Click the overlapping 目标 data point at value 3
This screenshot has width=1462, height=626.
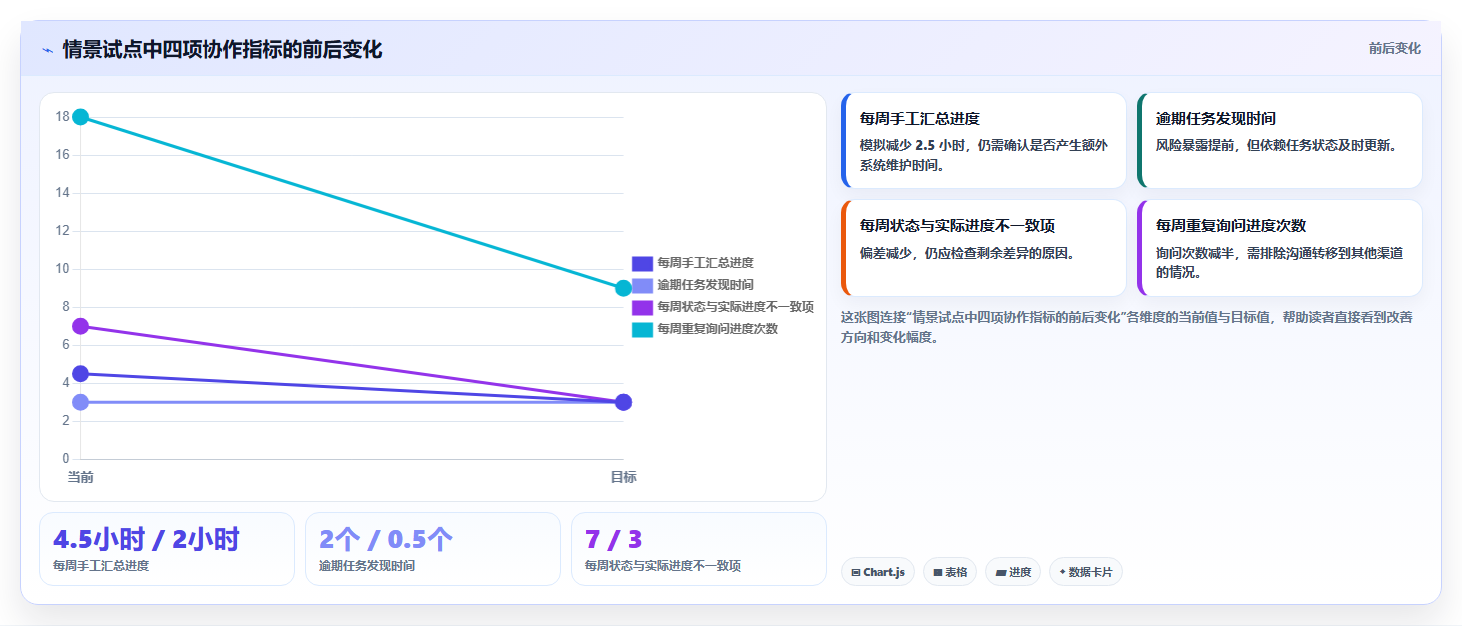coord(623,402)
